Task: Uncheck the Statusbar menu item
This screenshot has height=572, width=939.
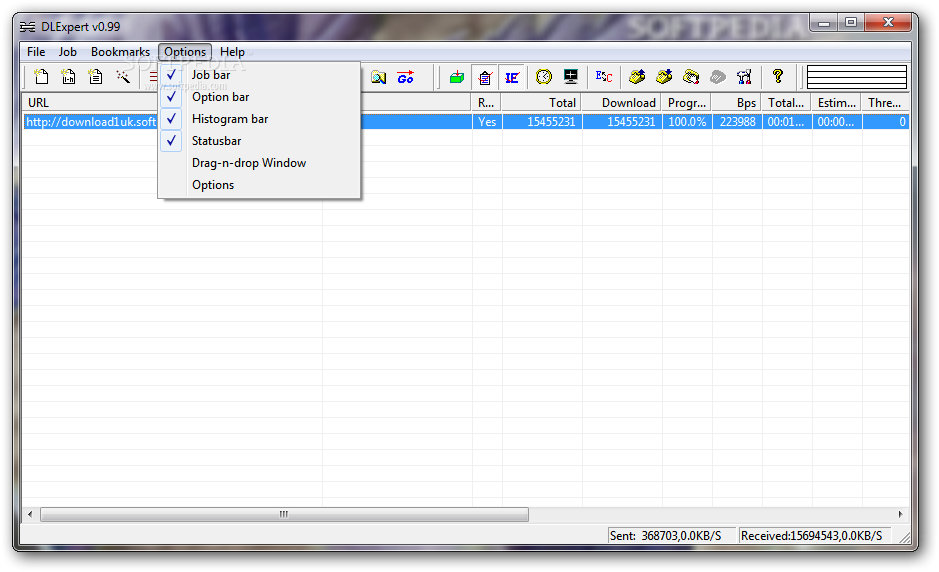Action: tap(259, 141)
